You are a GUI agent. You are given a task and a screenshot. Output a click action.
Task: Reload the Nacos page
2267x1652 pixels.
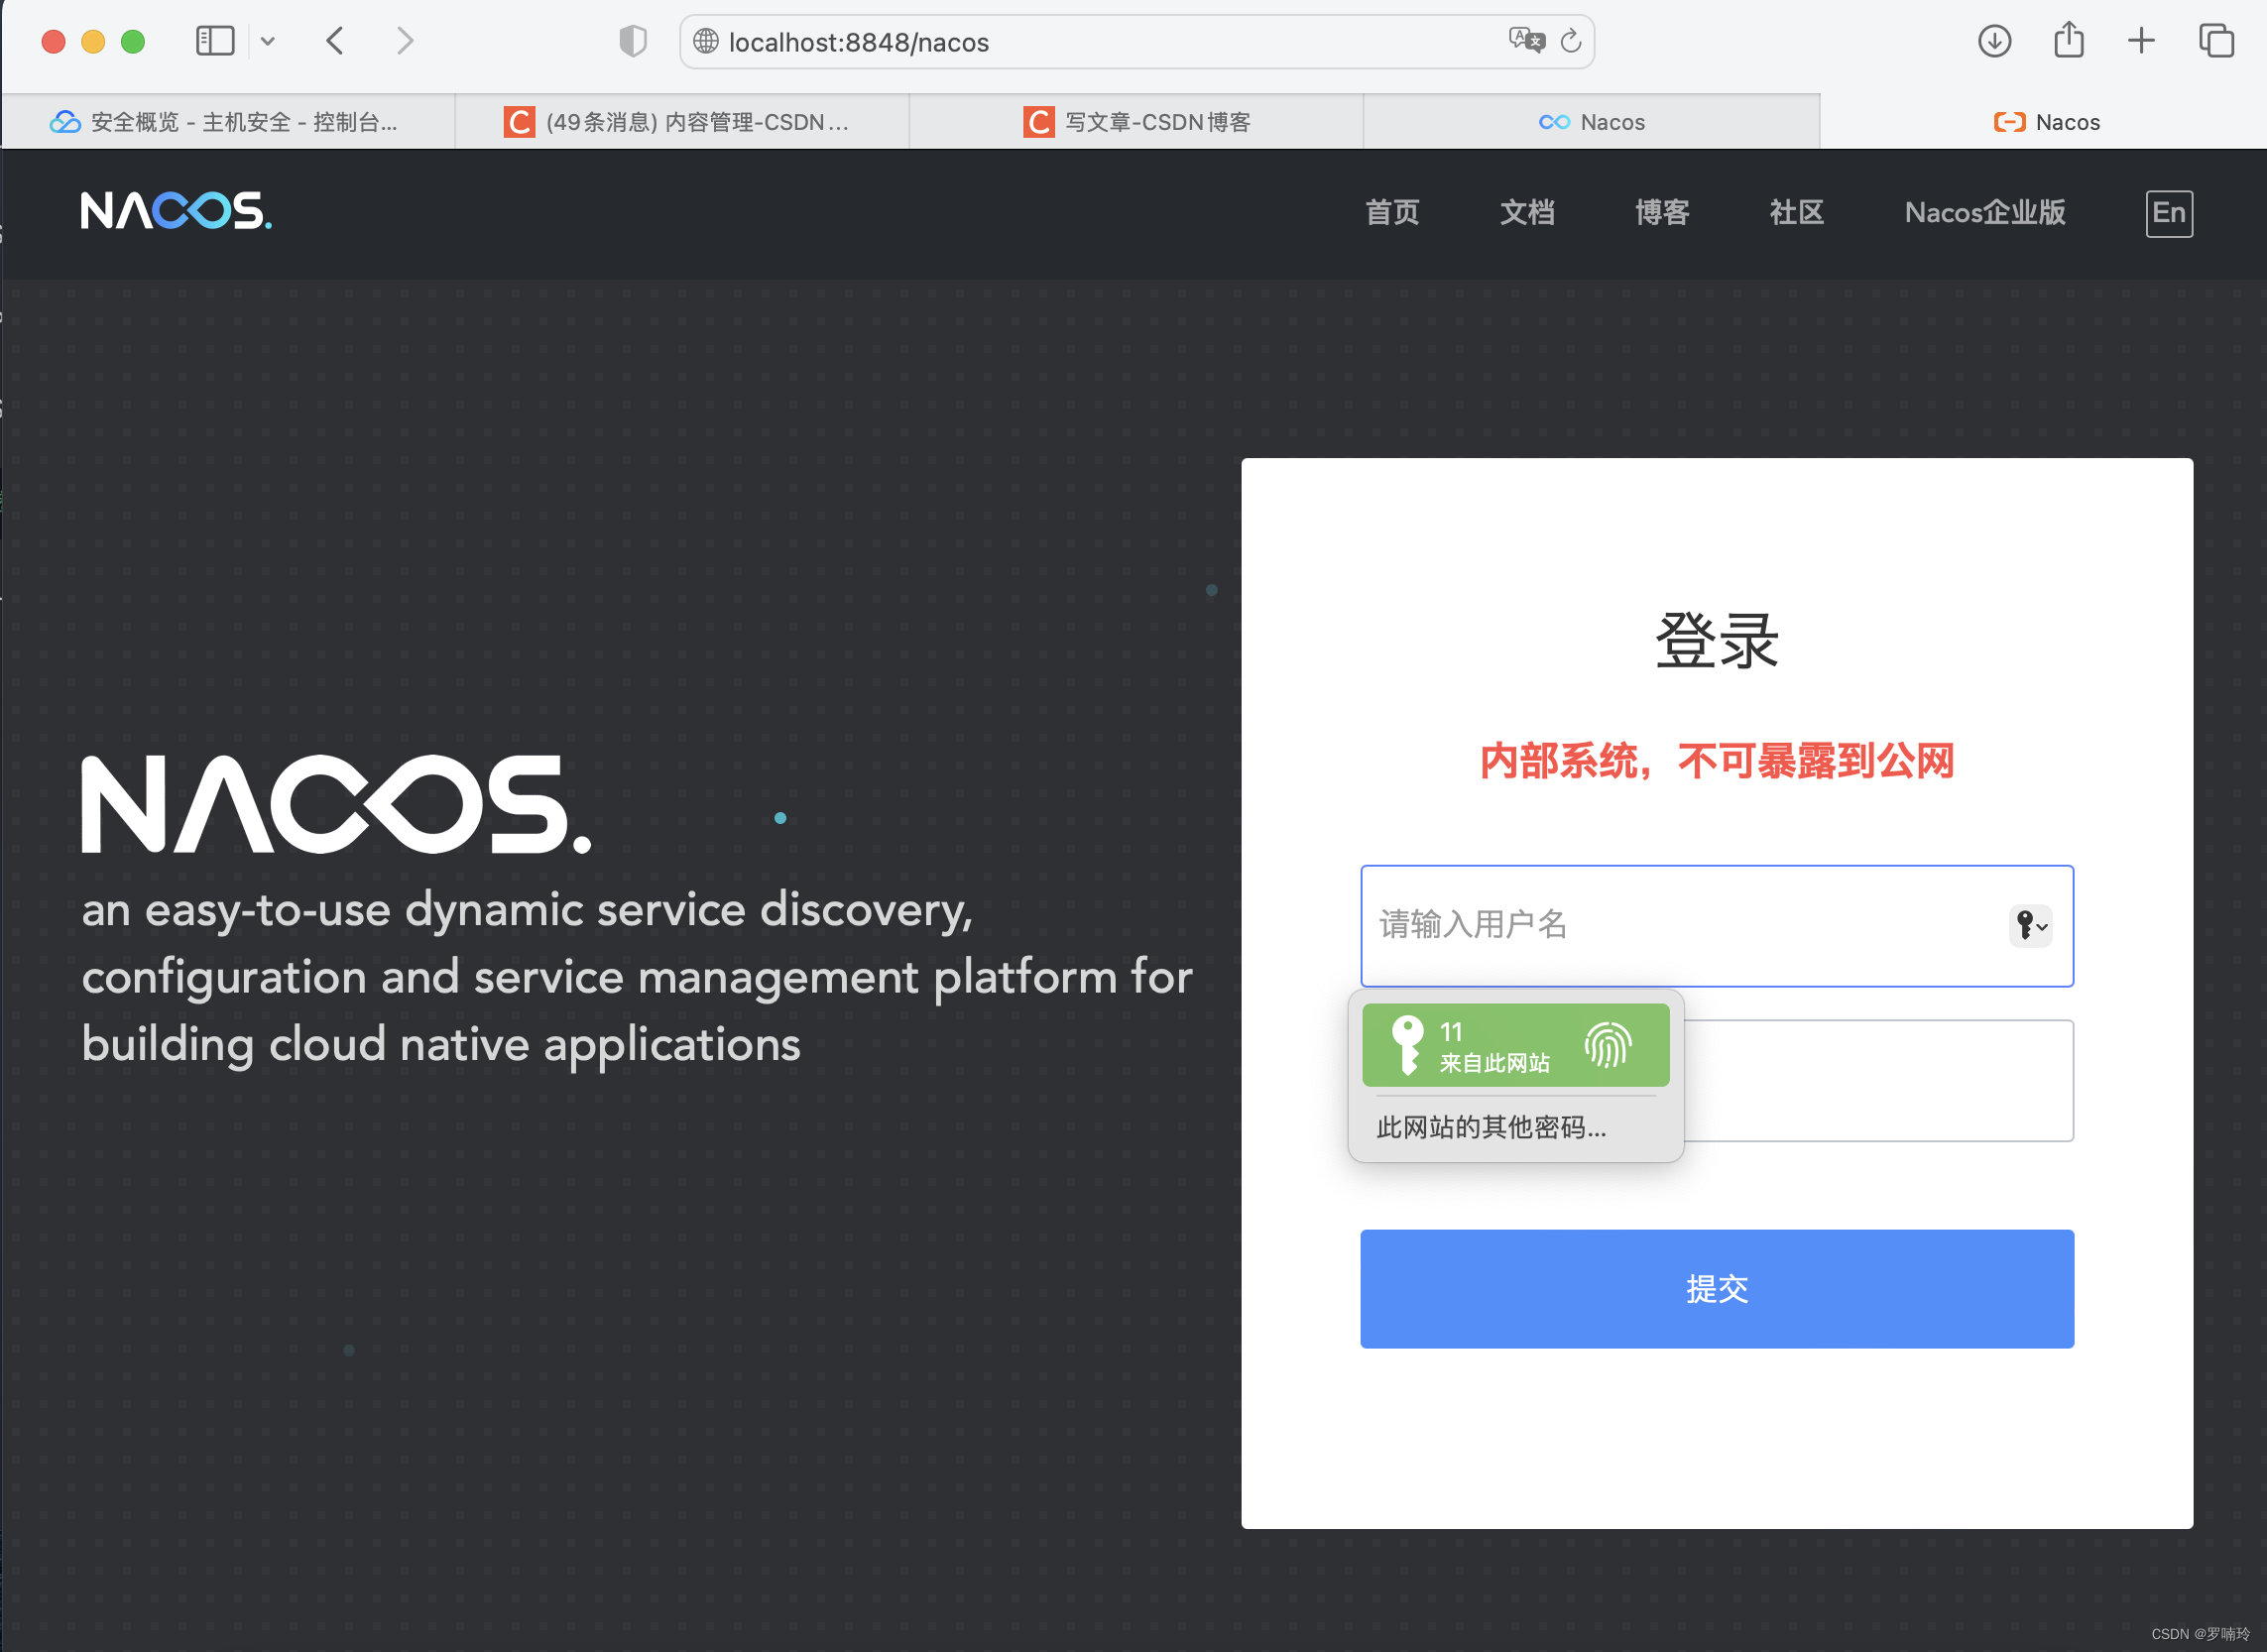tap(1570, 41)
